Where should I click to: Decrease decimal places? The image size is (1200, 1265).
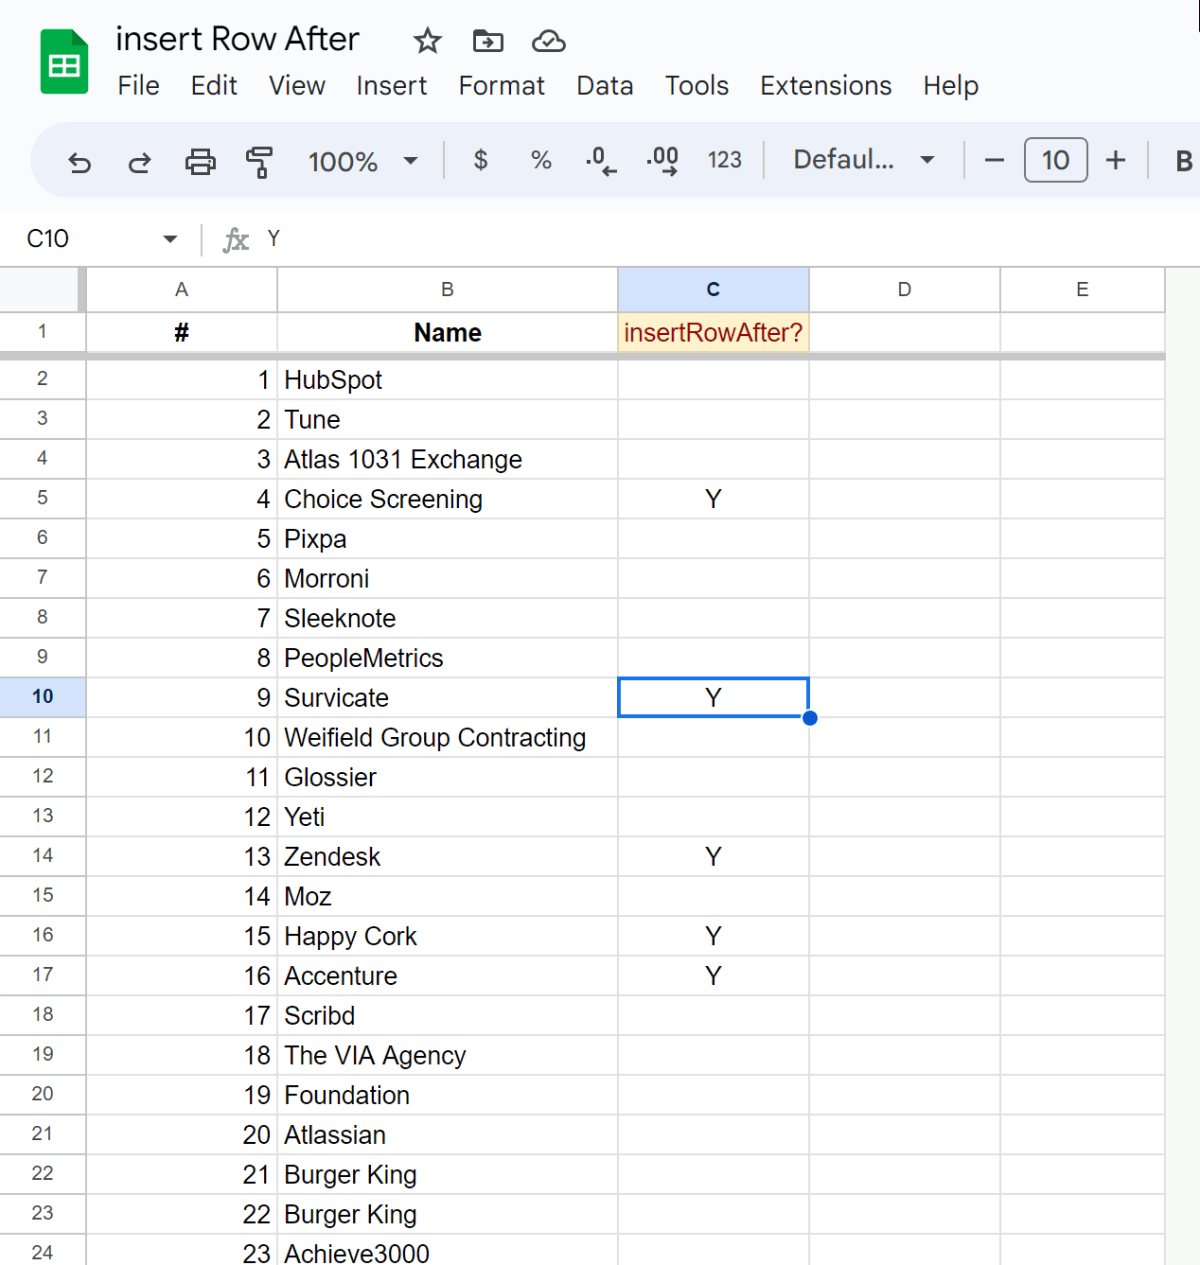tap(601, 160)
